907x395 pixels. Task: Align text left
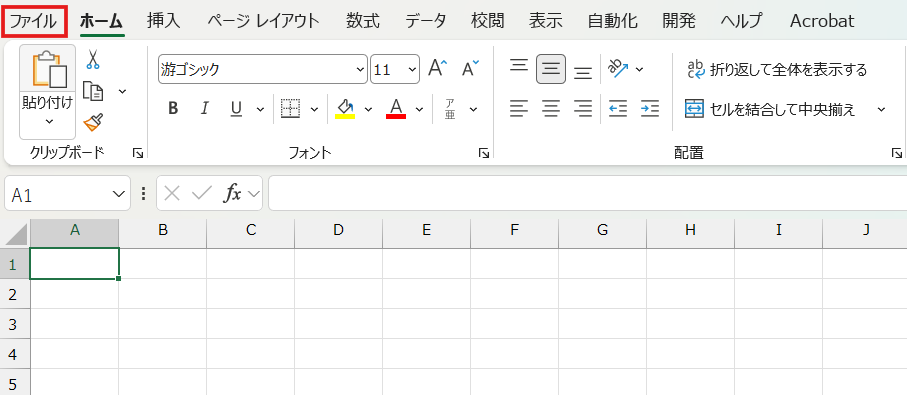coord(519,108)
